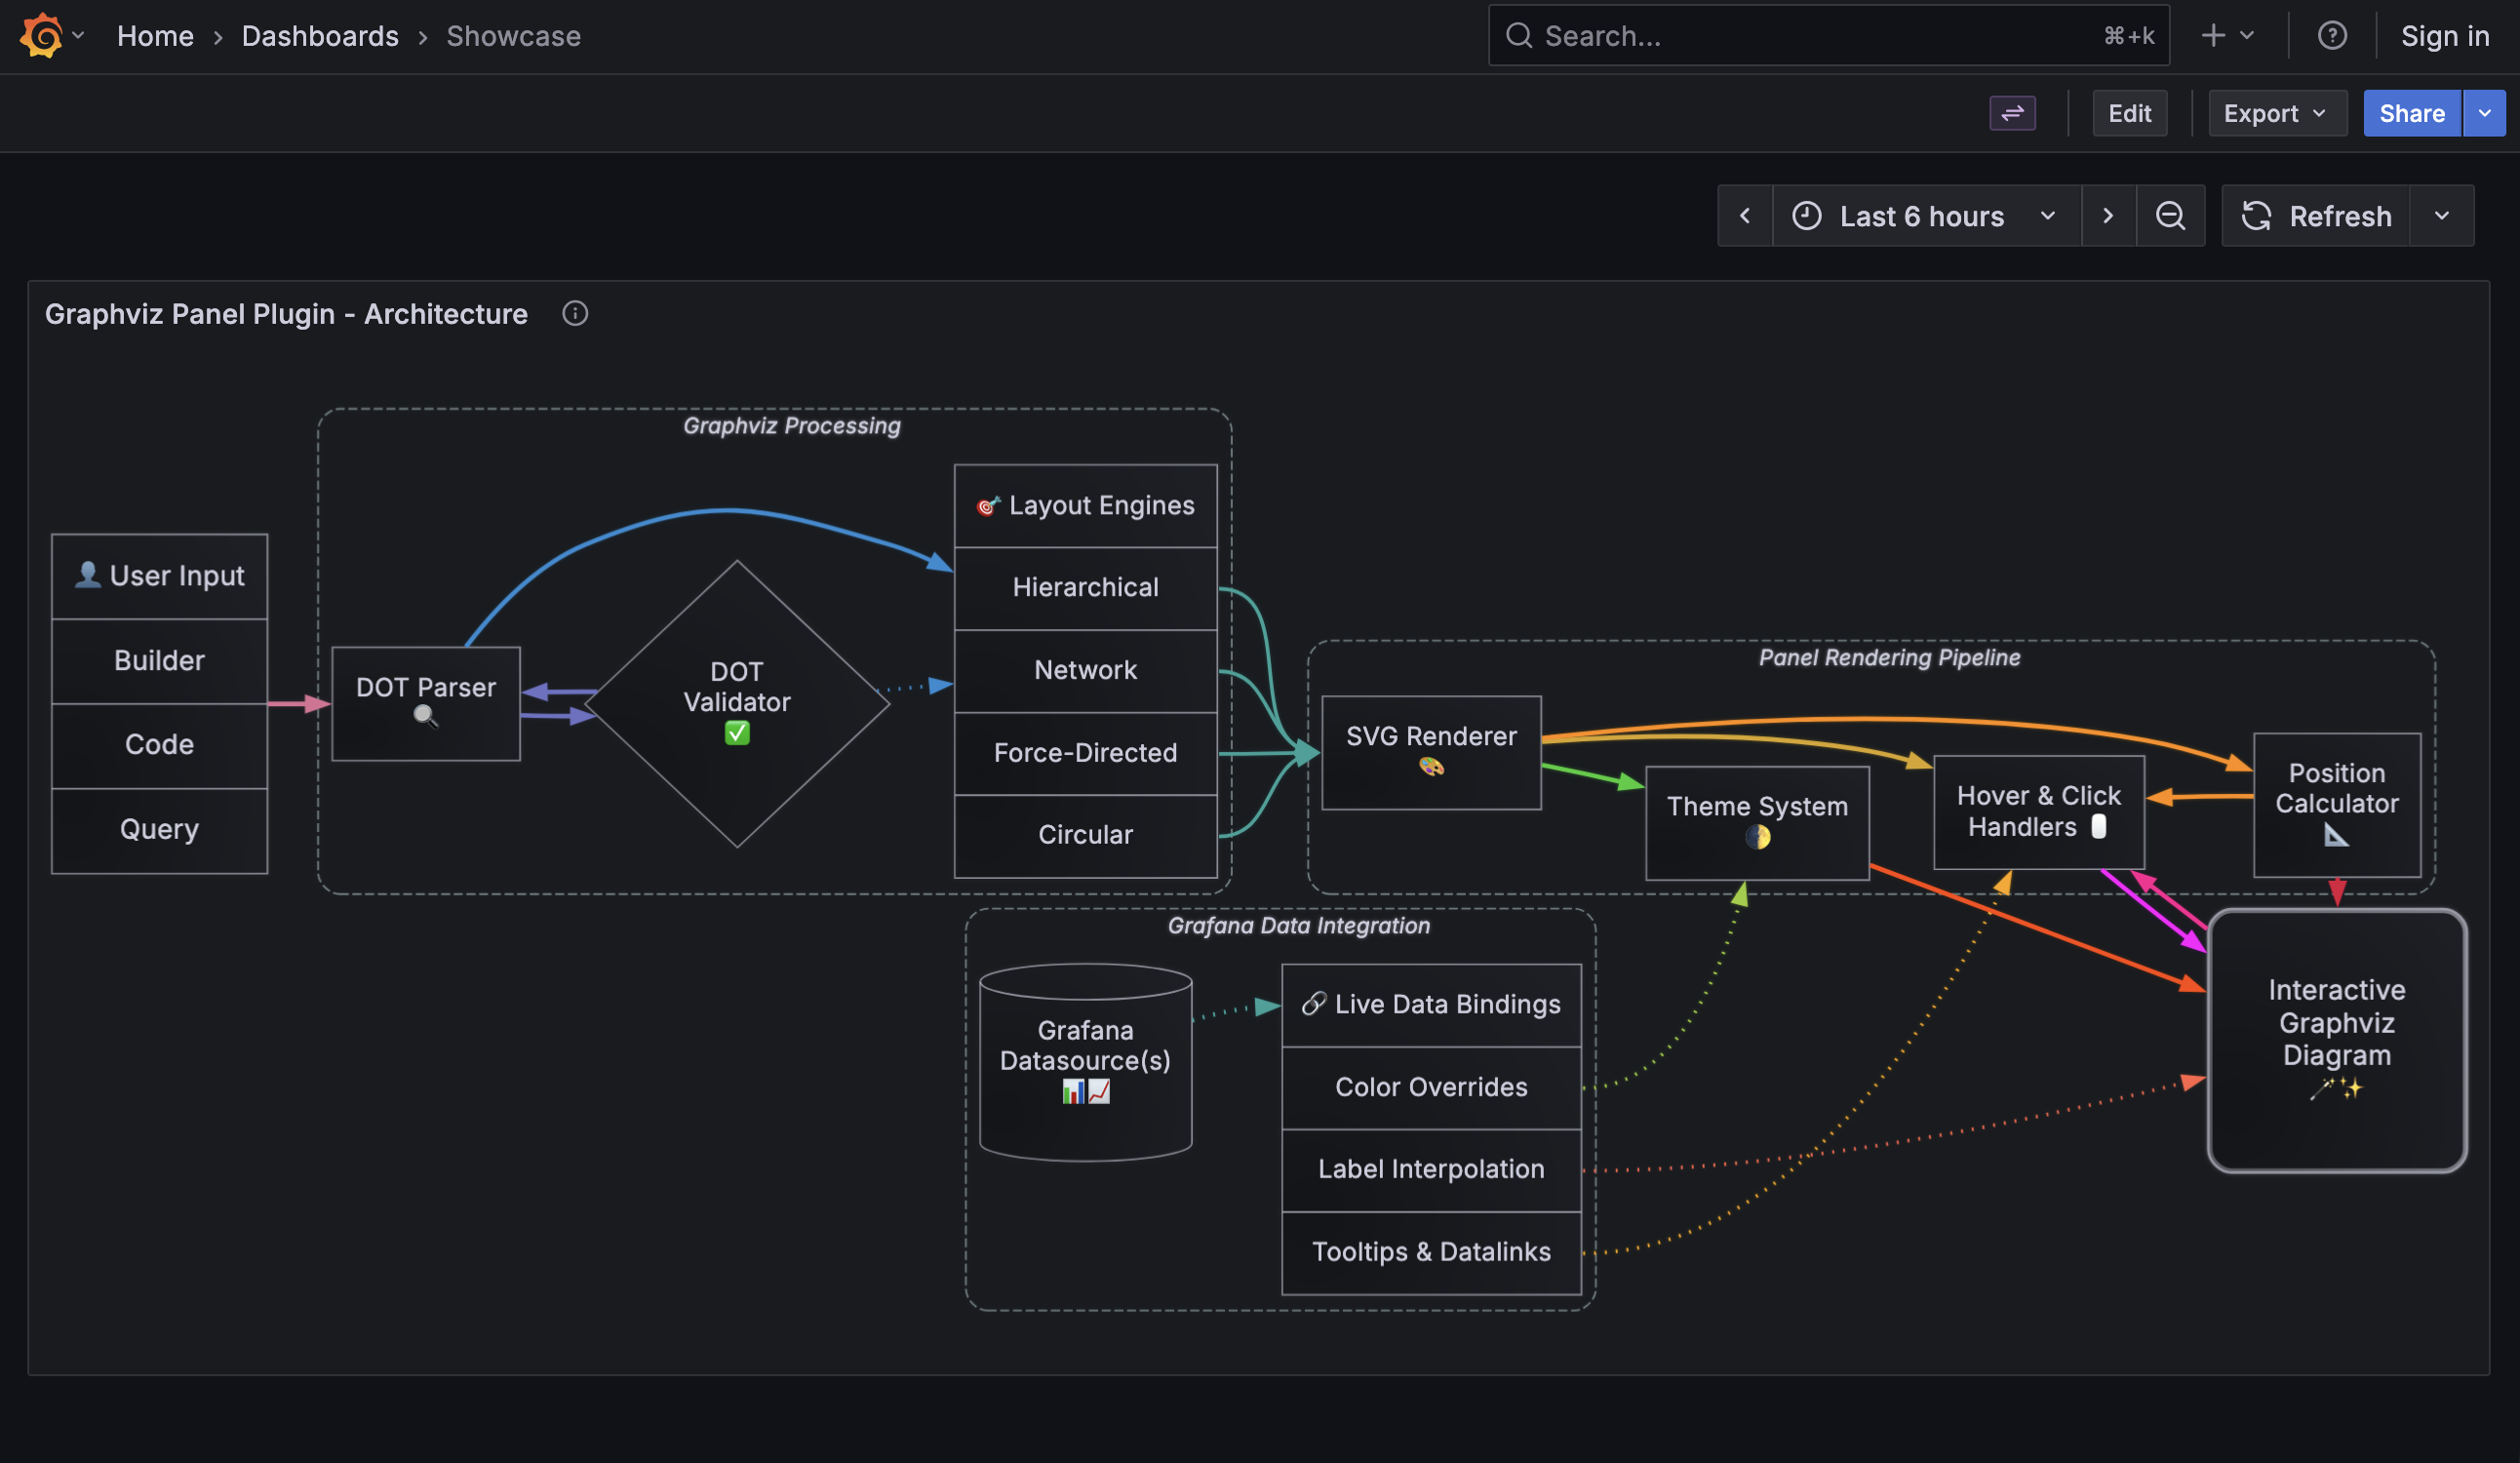Select the Sign in link
The image size is (2520, 1463).
click(2444, 35)
